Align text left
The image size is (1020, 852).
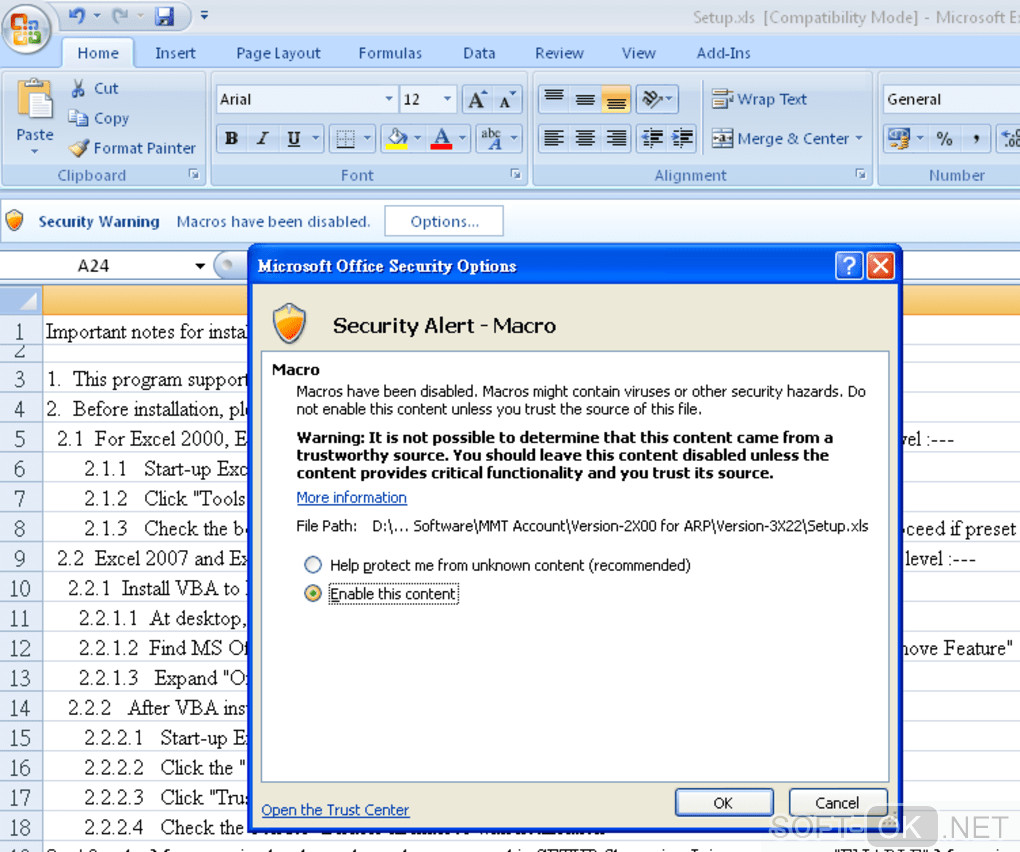[x=554, y=139]
